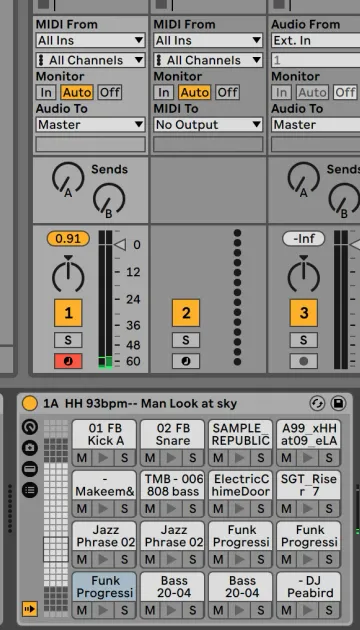Open track 2 MIDI From All Ins dropdown
Screen dimensions: 360x630
pyautogui.click(x=208, y=41)
